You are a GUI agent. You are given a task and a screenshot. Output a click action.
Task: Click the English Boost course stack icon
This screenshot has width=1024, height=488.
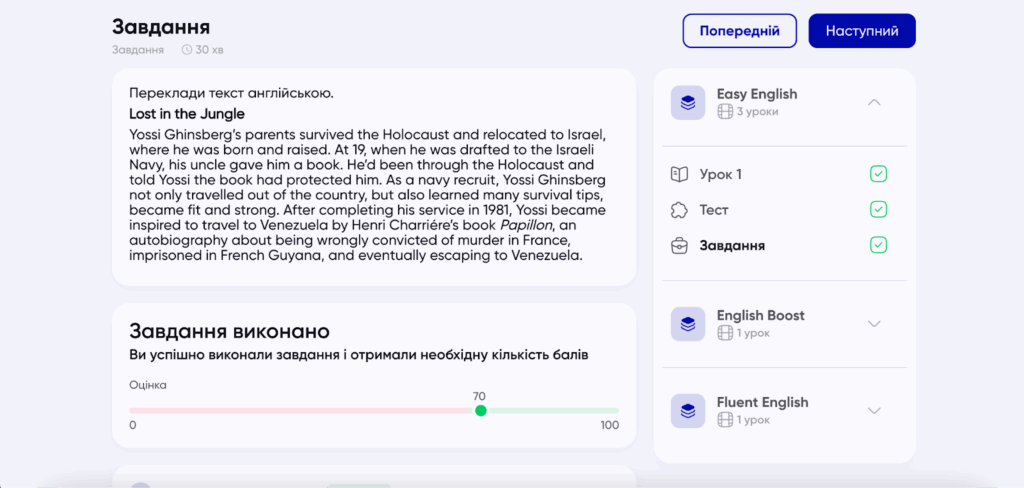687,324
